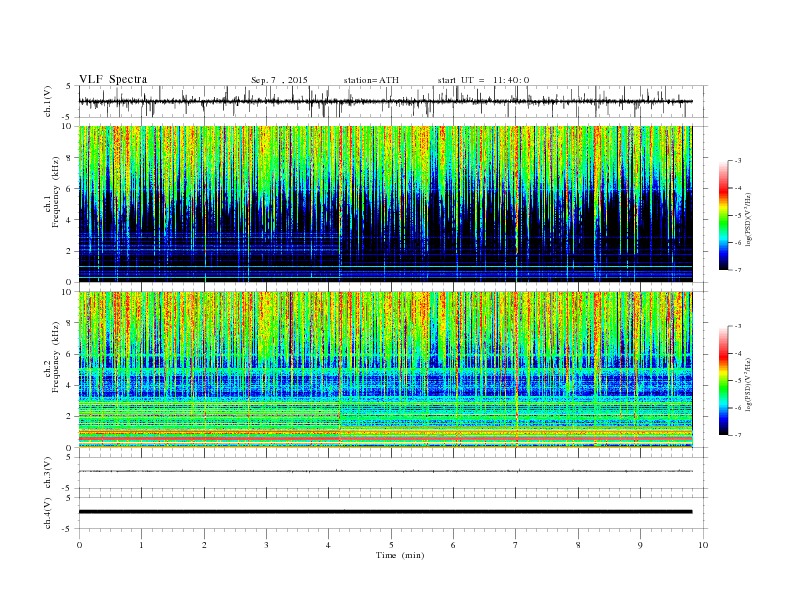The height and width of the screenshot is (612, 792).
Task: Click the time-axis tick label '0'
Action: coord(79,545)
